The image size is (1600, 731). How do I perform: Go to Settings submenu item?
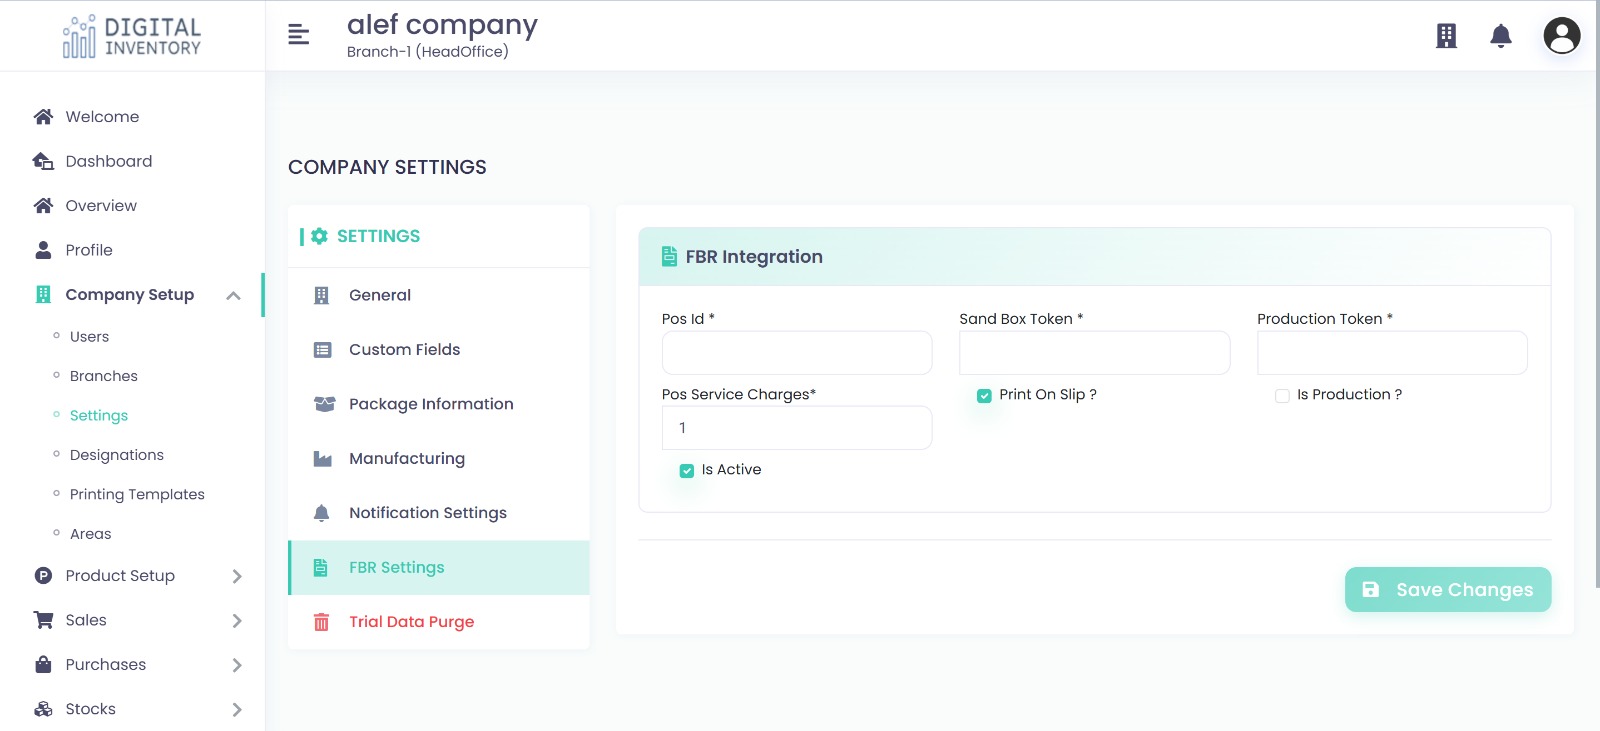pos(99,416)
